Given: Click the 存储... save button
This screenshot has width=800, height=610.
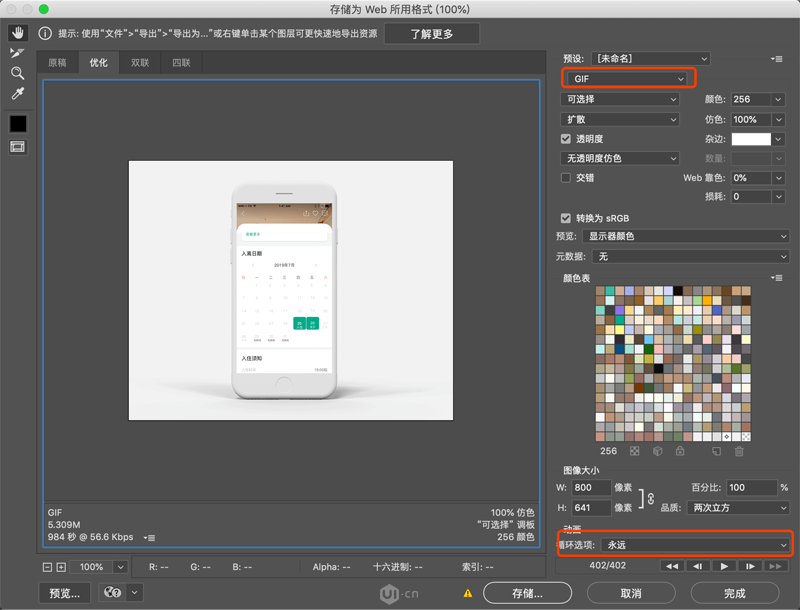Looking at the screenshot, I should coord(527,593).
